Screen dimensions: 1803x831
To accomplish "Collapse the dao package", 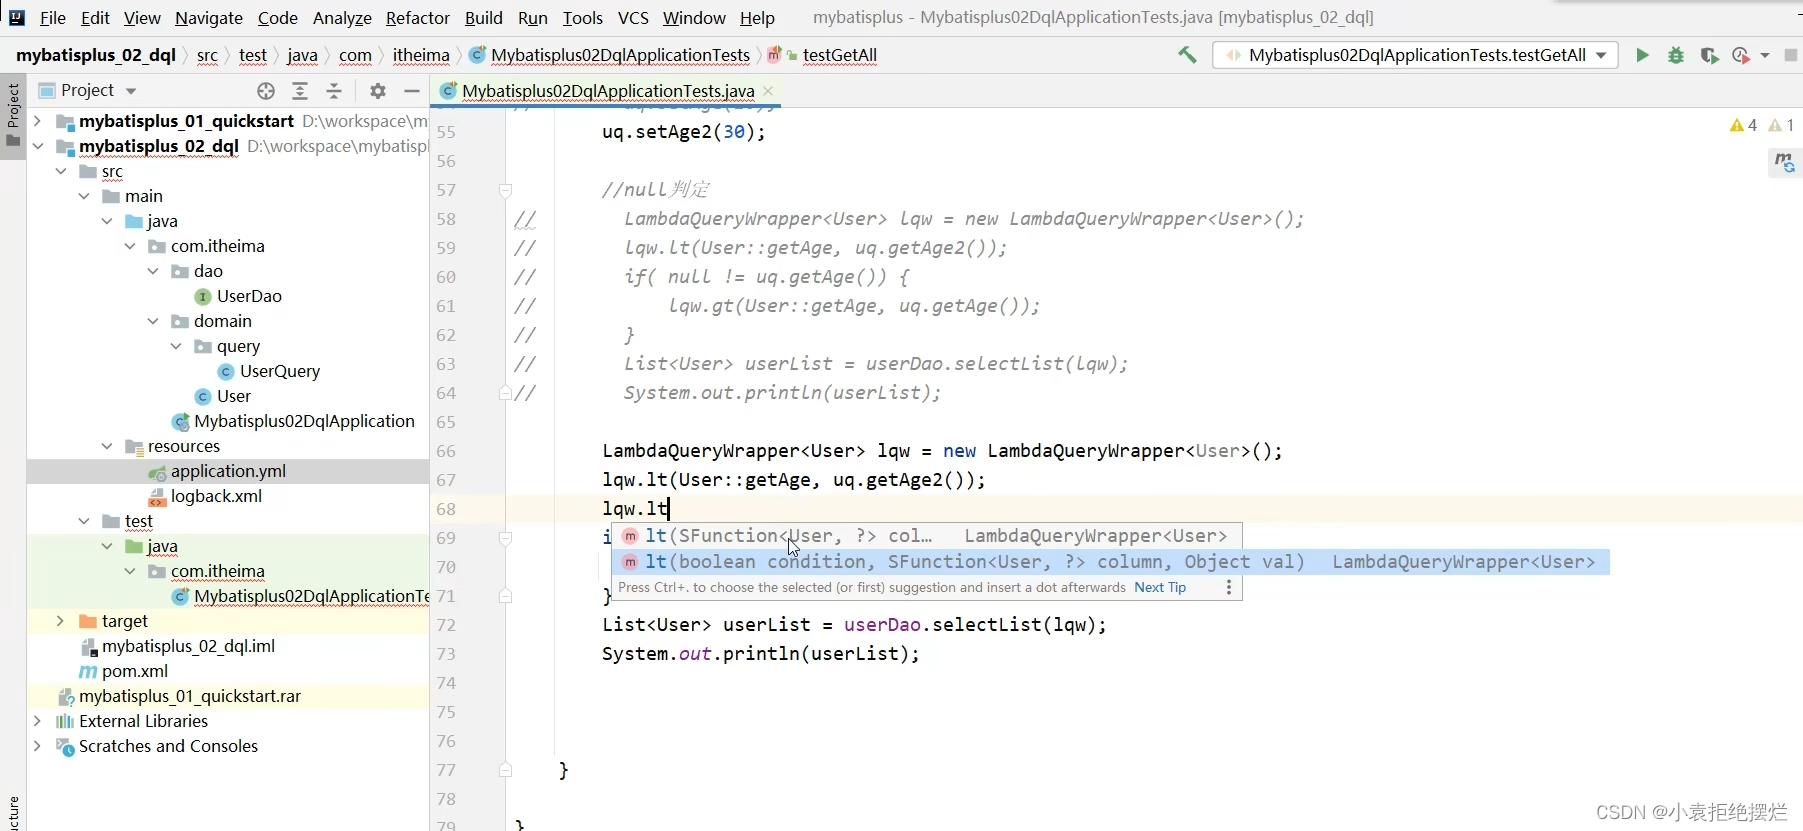I will point(153,271).
